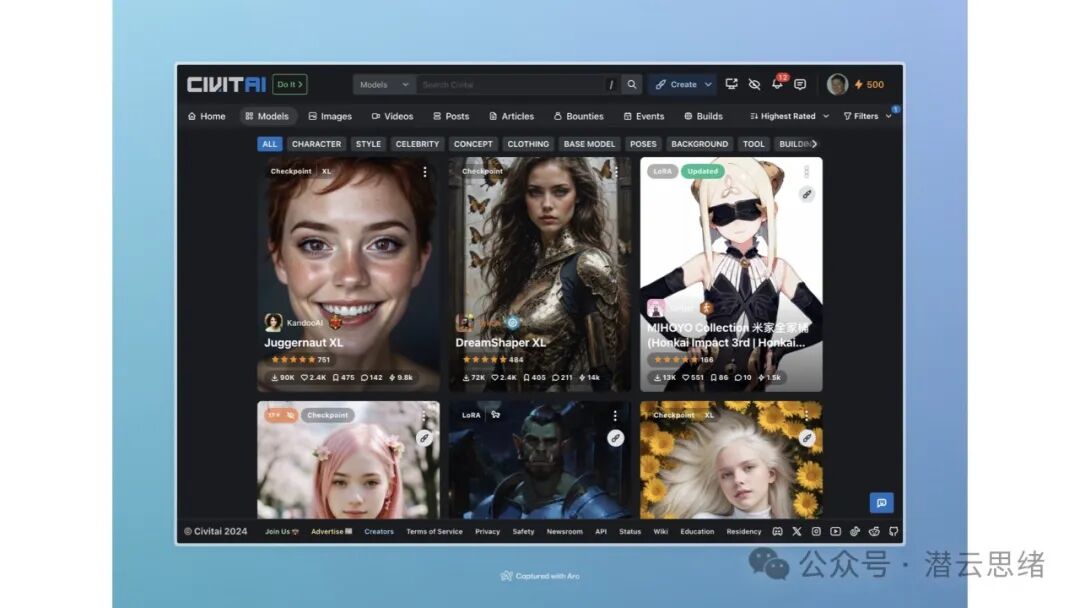Open the Discord link in footer
The width and height of the screenshot is (1080, 608).
pyautogui.click(x=778, y=532)
